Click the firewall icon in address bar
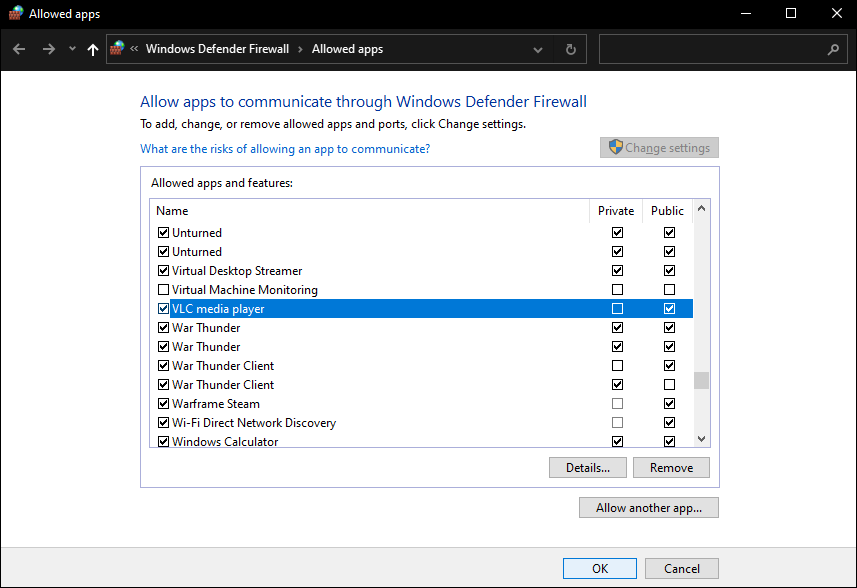This screenshot has height=588, width=857. pyautogui.click(x=118, y=48)
